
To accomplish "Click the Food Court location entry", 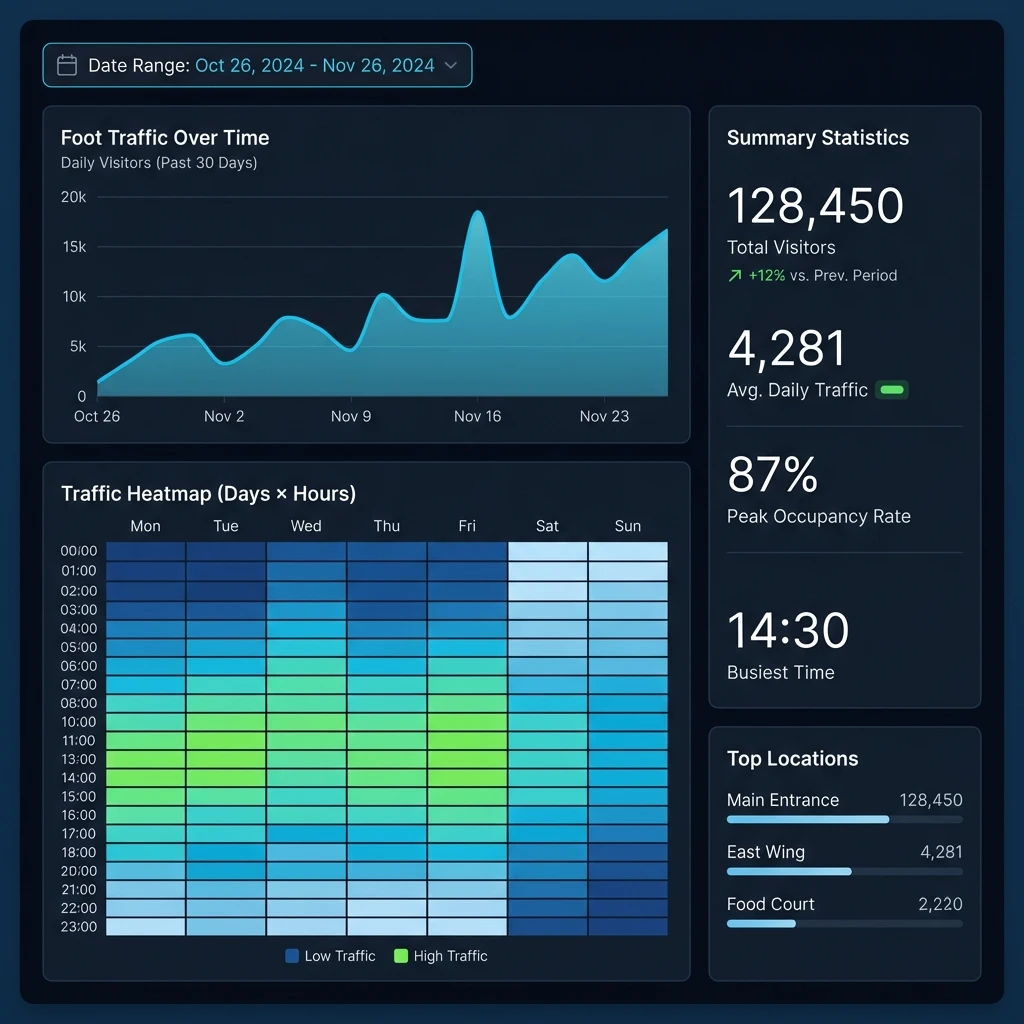I will pyautogui.click(x=770, y=904).
